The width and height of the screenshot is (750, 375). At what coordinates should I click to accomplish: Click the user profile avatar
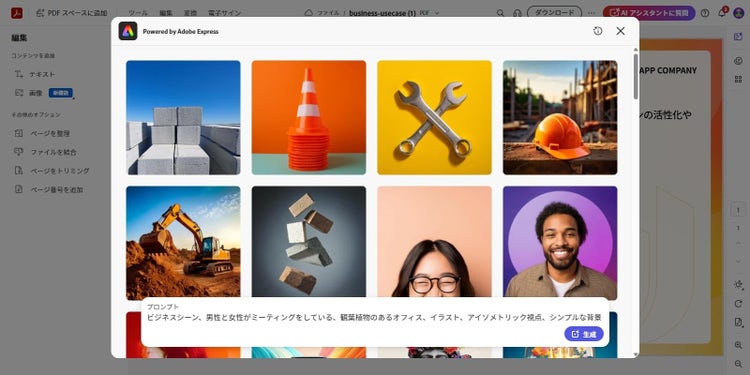pyautogui.click(x=739, y=13)
